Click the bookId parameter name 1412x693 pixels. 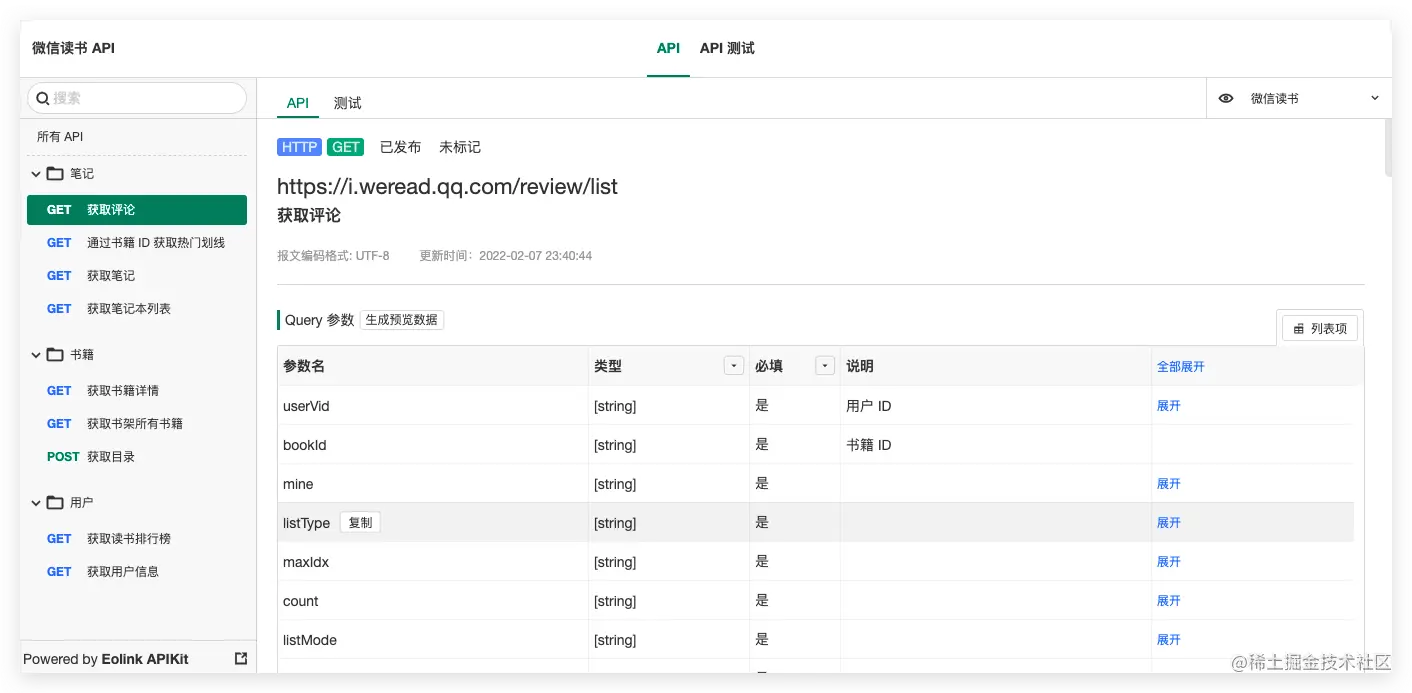point(305,445)
